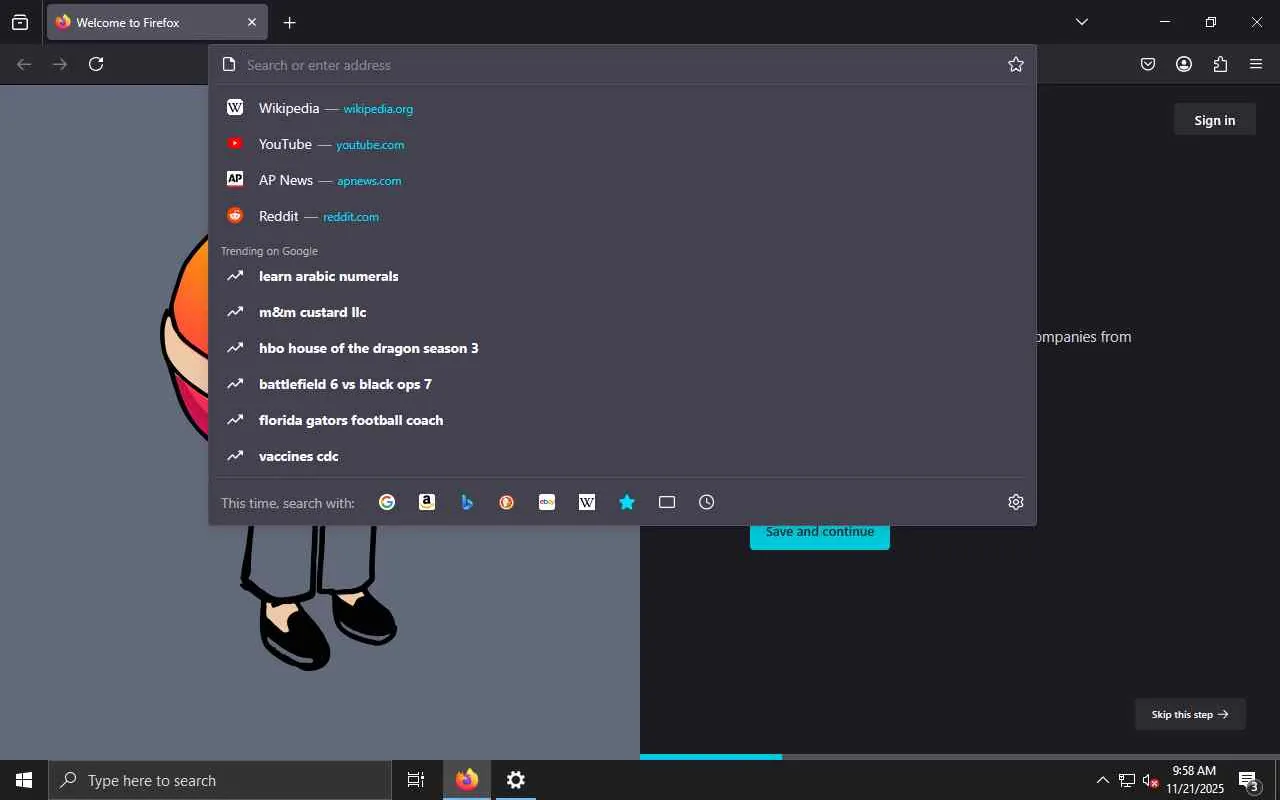Screen dimensions: 1280x800
Task: Select the YouTube suggestion
Action: click(622, 144)
